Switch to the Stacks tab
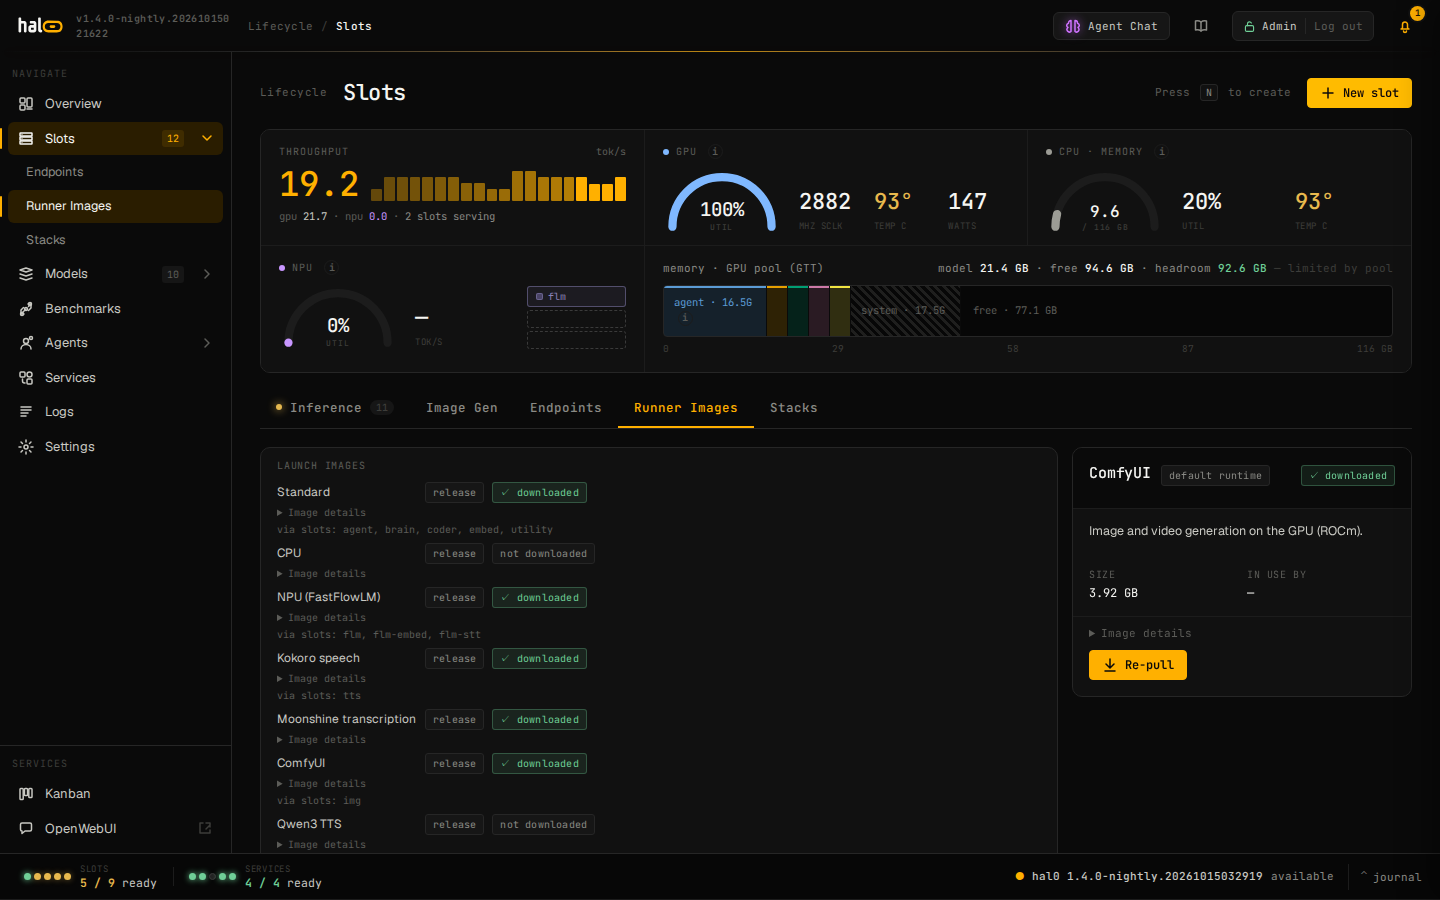 coord(794,408)
